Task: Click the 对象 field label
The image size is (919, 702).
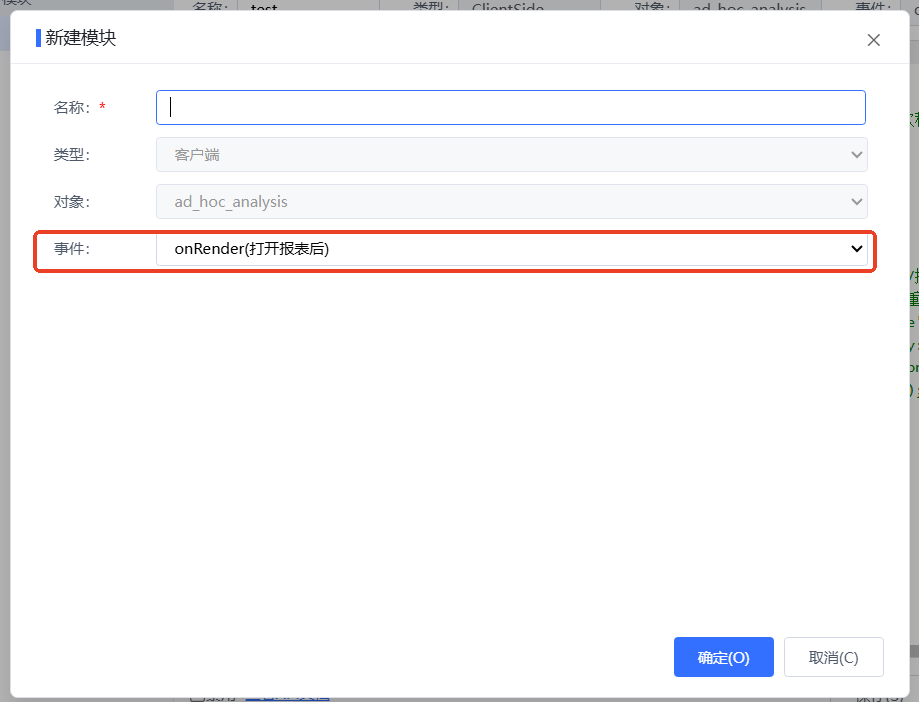Action: point(72,202)
